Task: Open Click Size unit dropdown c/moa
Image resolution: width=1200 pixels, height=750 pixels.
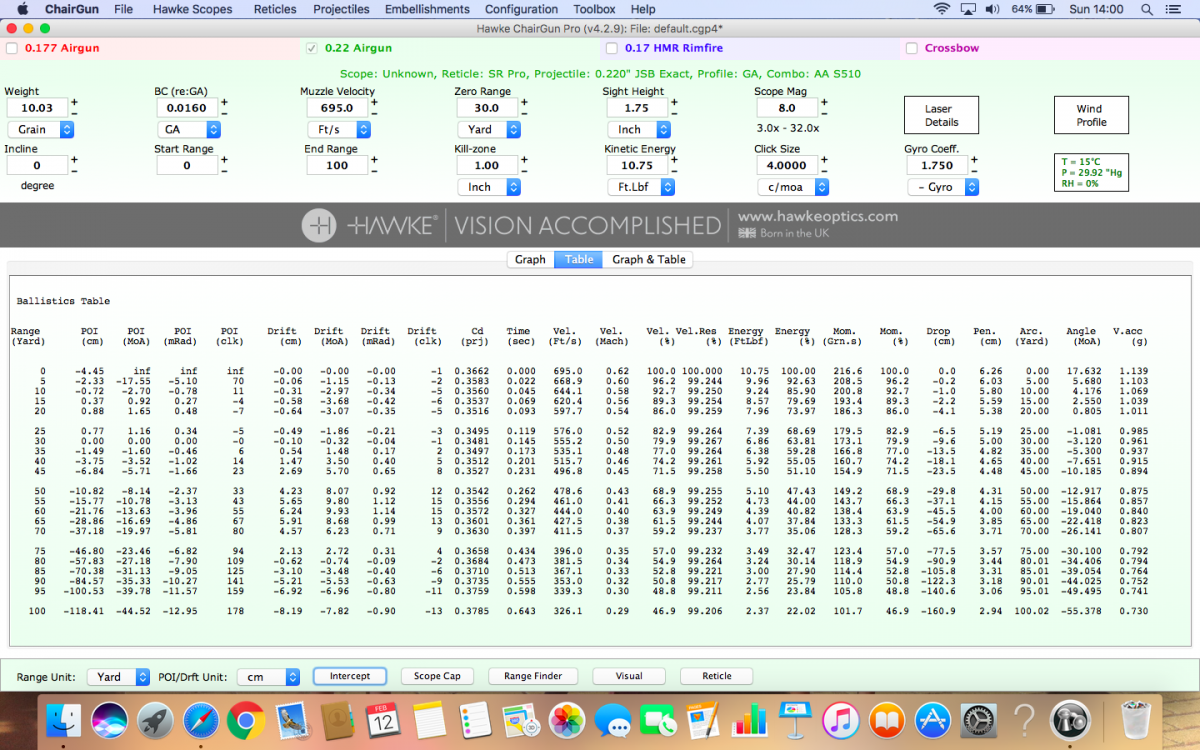Action: (791, 187)
